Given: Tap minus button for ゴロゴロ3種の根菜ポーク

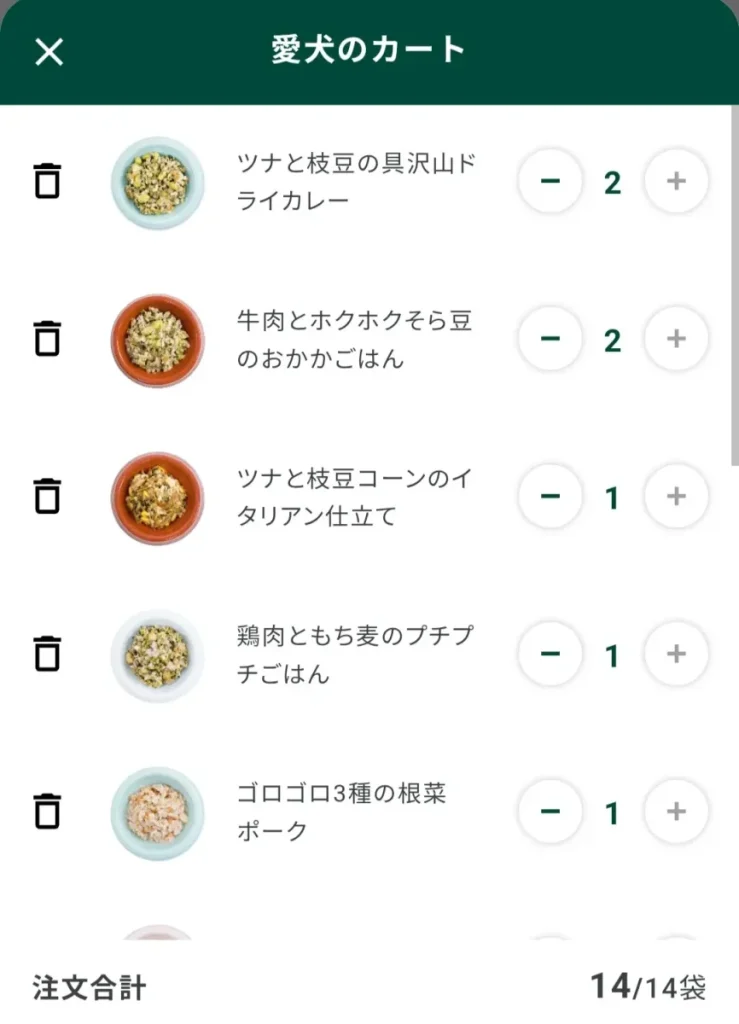Looking at the screenshot, I should point(550,812).
